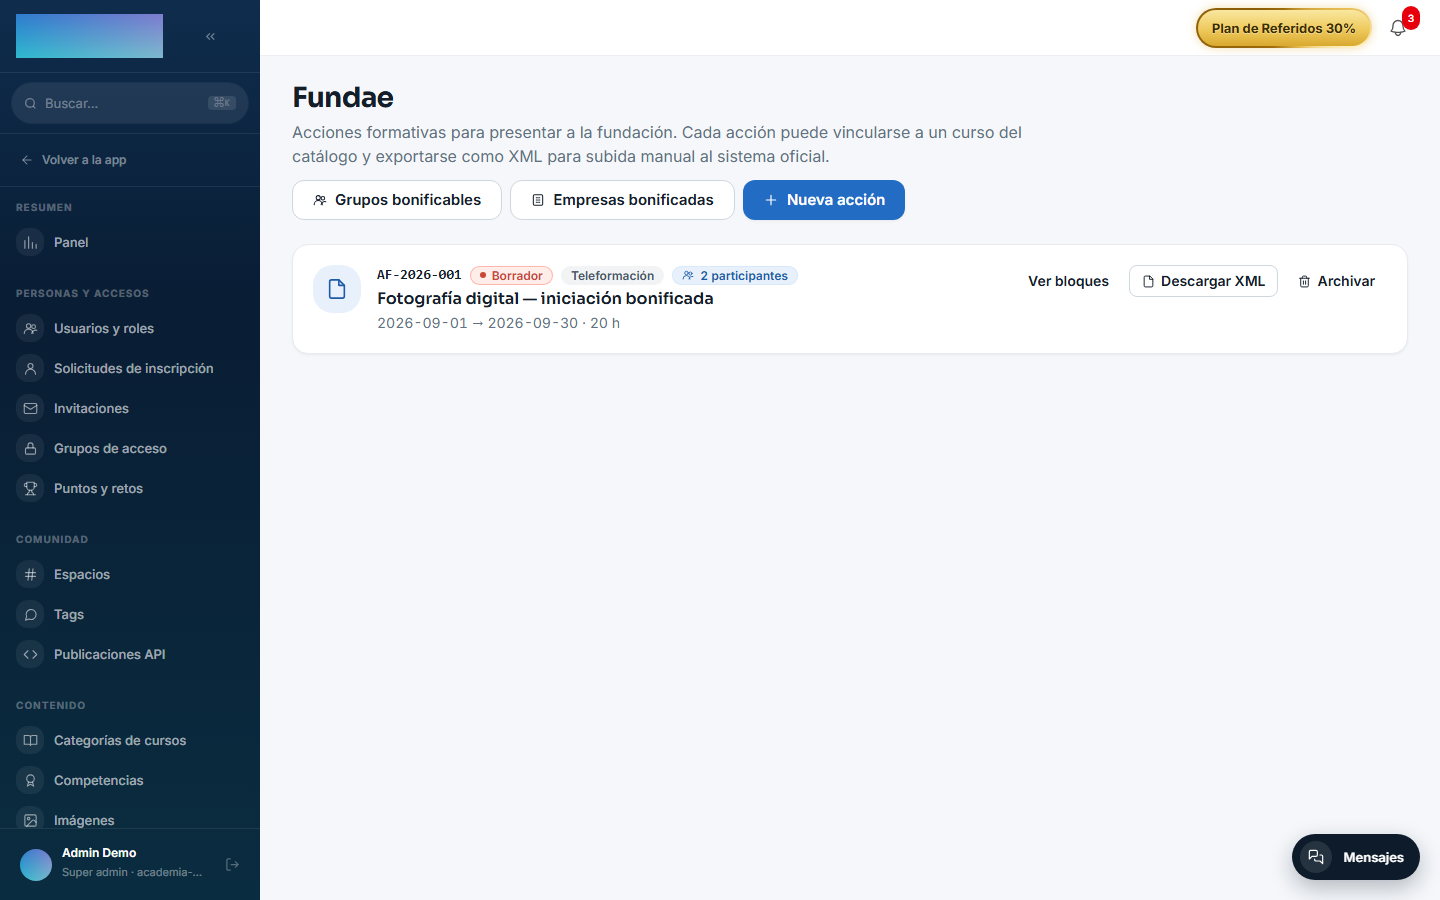Open the Panel menu item

(x=130, y=243)
